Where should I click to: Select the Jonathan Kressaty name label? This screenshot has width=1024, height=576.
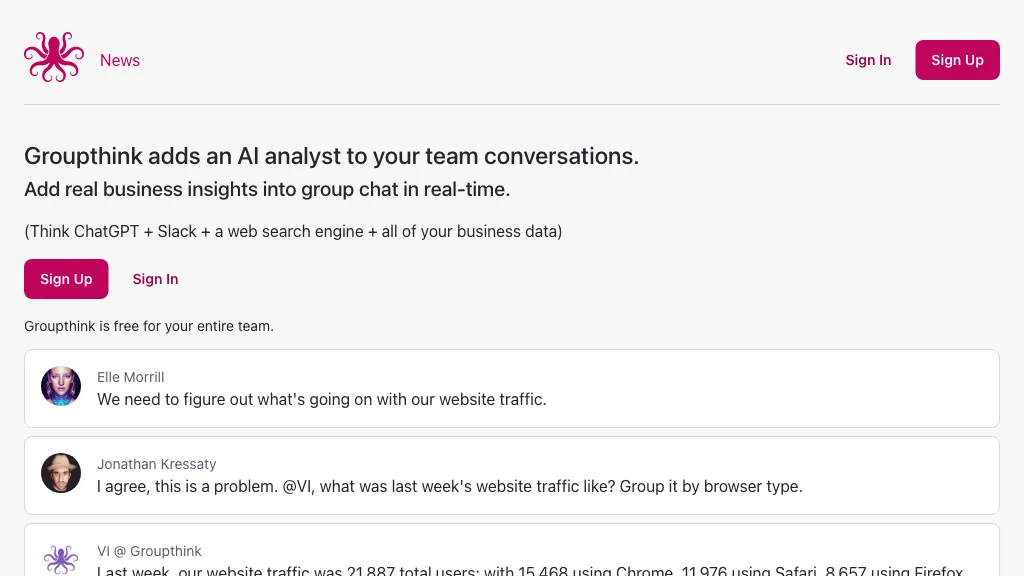point(156,464)
